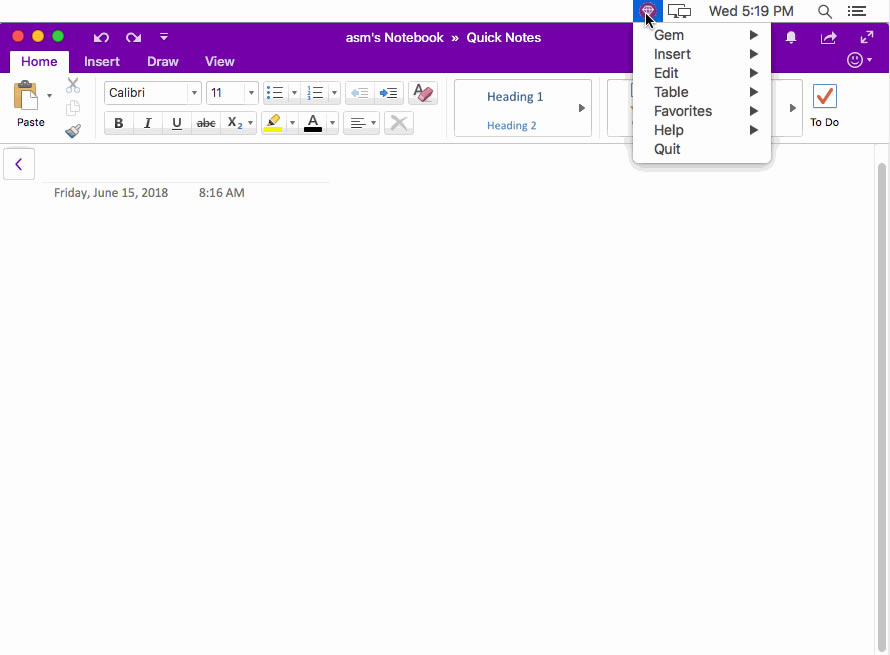Click the Undo arrow icon
The width and height of the screenshot is (890, 655).
tap(100, 37)
